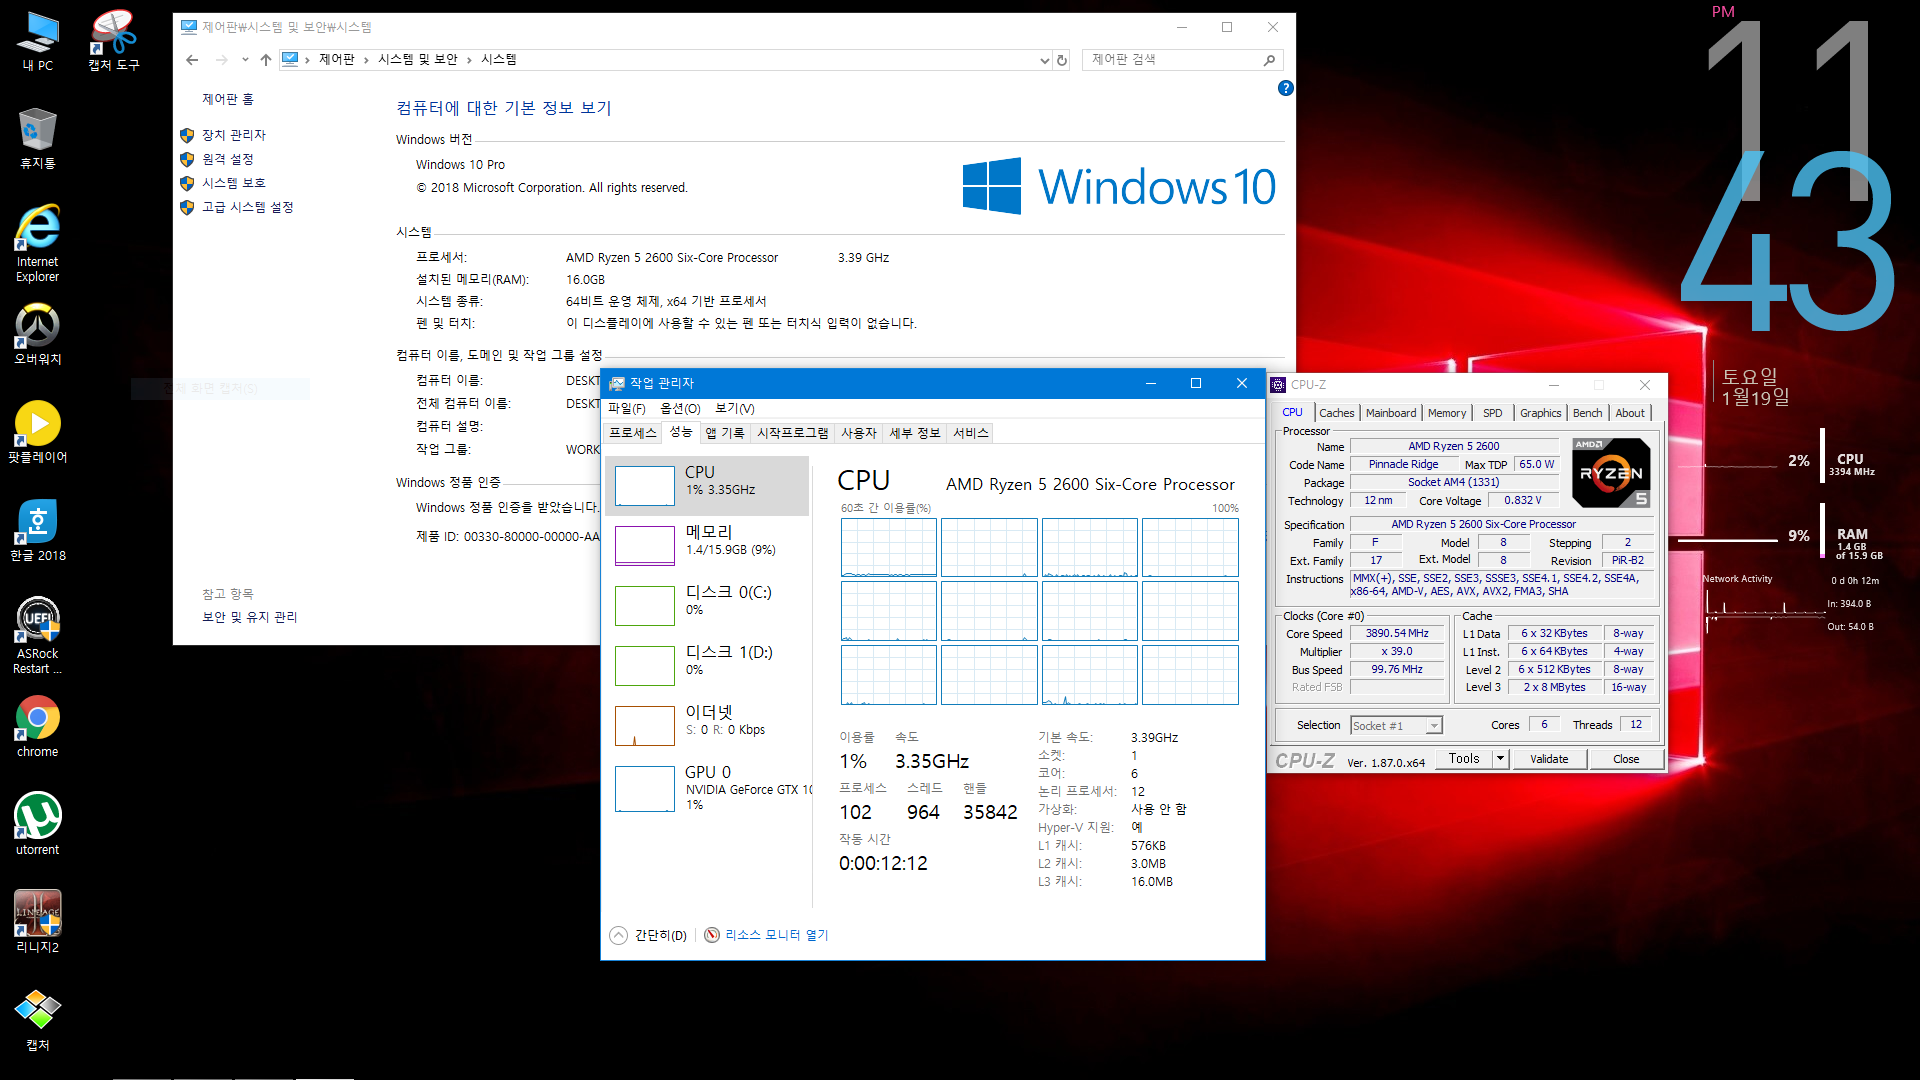Click the forward arrow in Control Panel
The image size is (1920, 1080).
(x=222, y=60)
